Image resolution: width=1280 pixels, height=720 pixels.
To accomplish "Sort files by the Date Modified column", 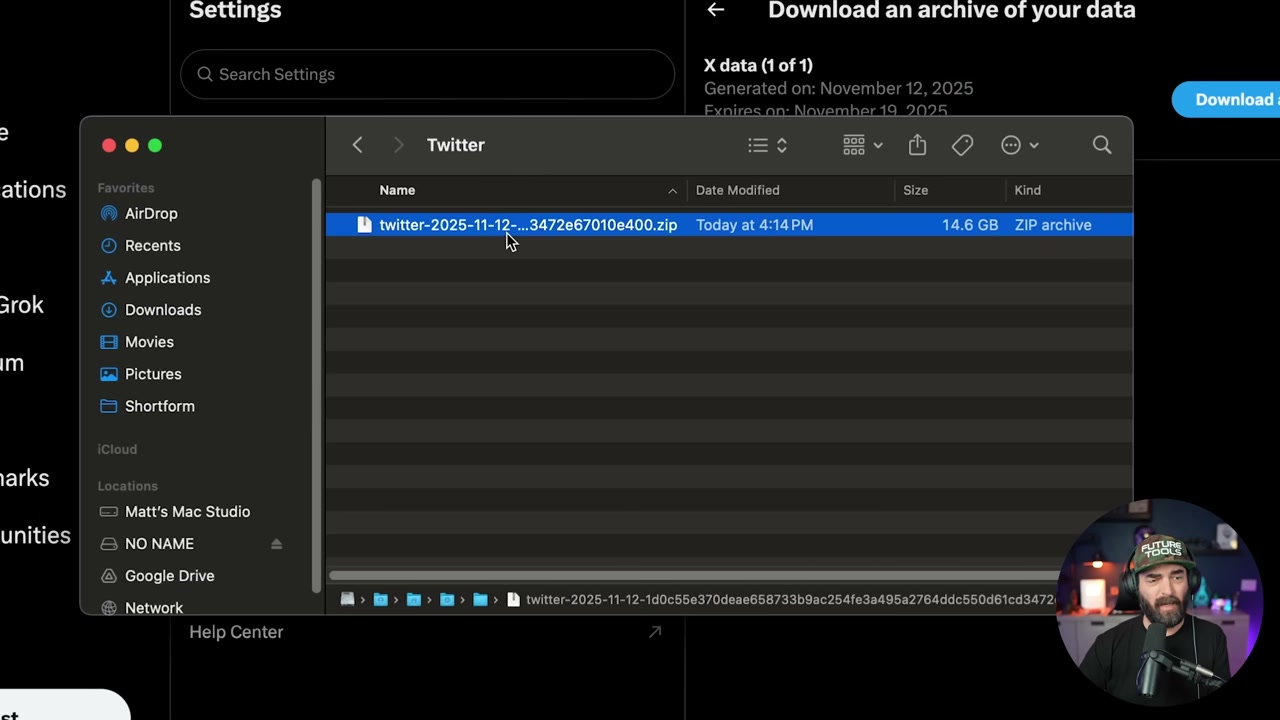I will pos(738,190).
